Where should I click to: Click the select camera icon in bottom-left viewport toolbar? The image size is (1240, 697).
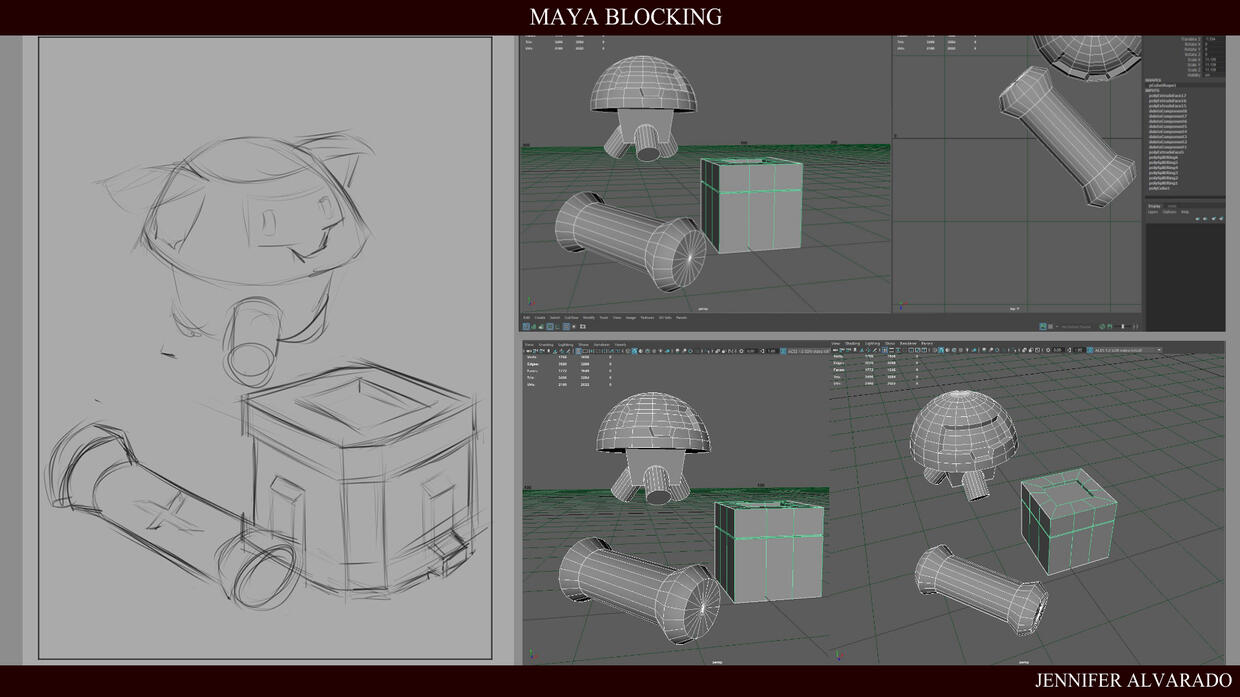click(x=529, y=351)
